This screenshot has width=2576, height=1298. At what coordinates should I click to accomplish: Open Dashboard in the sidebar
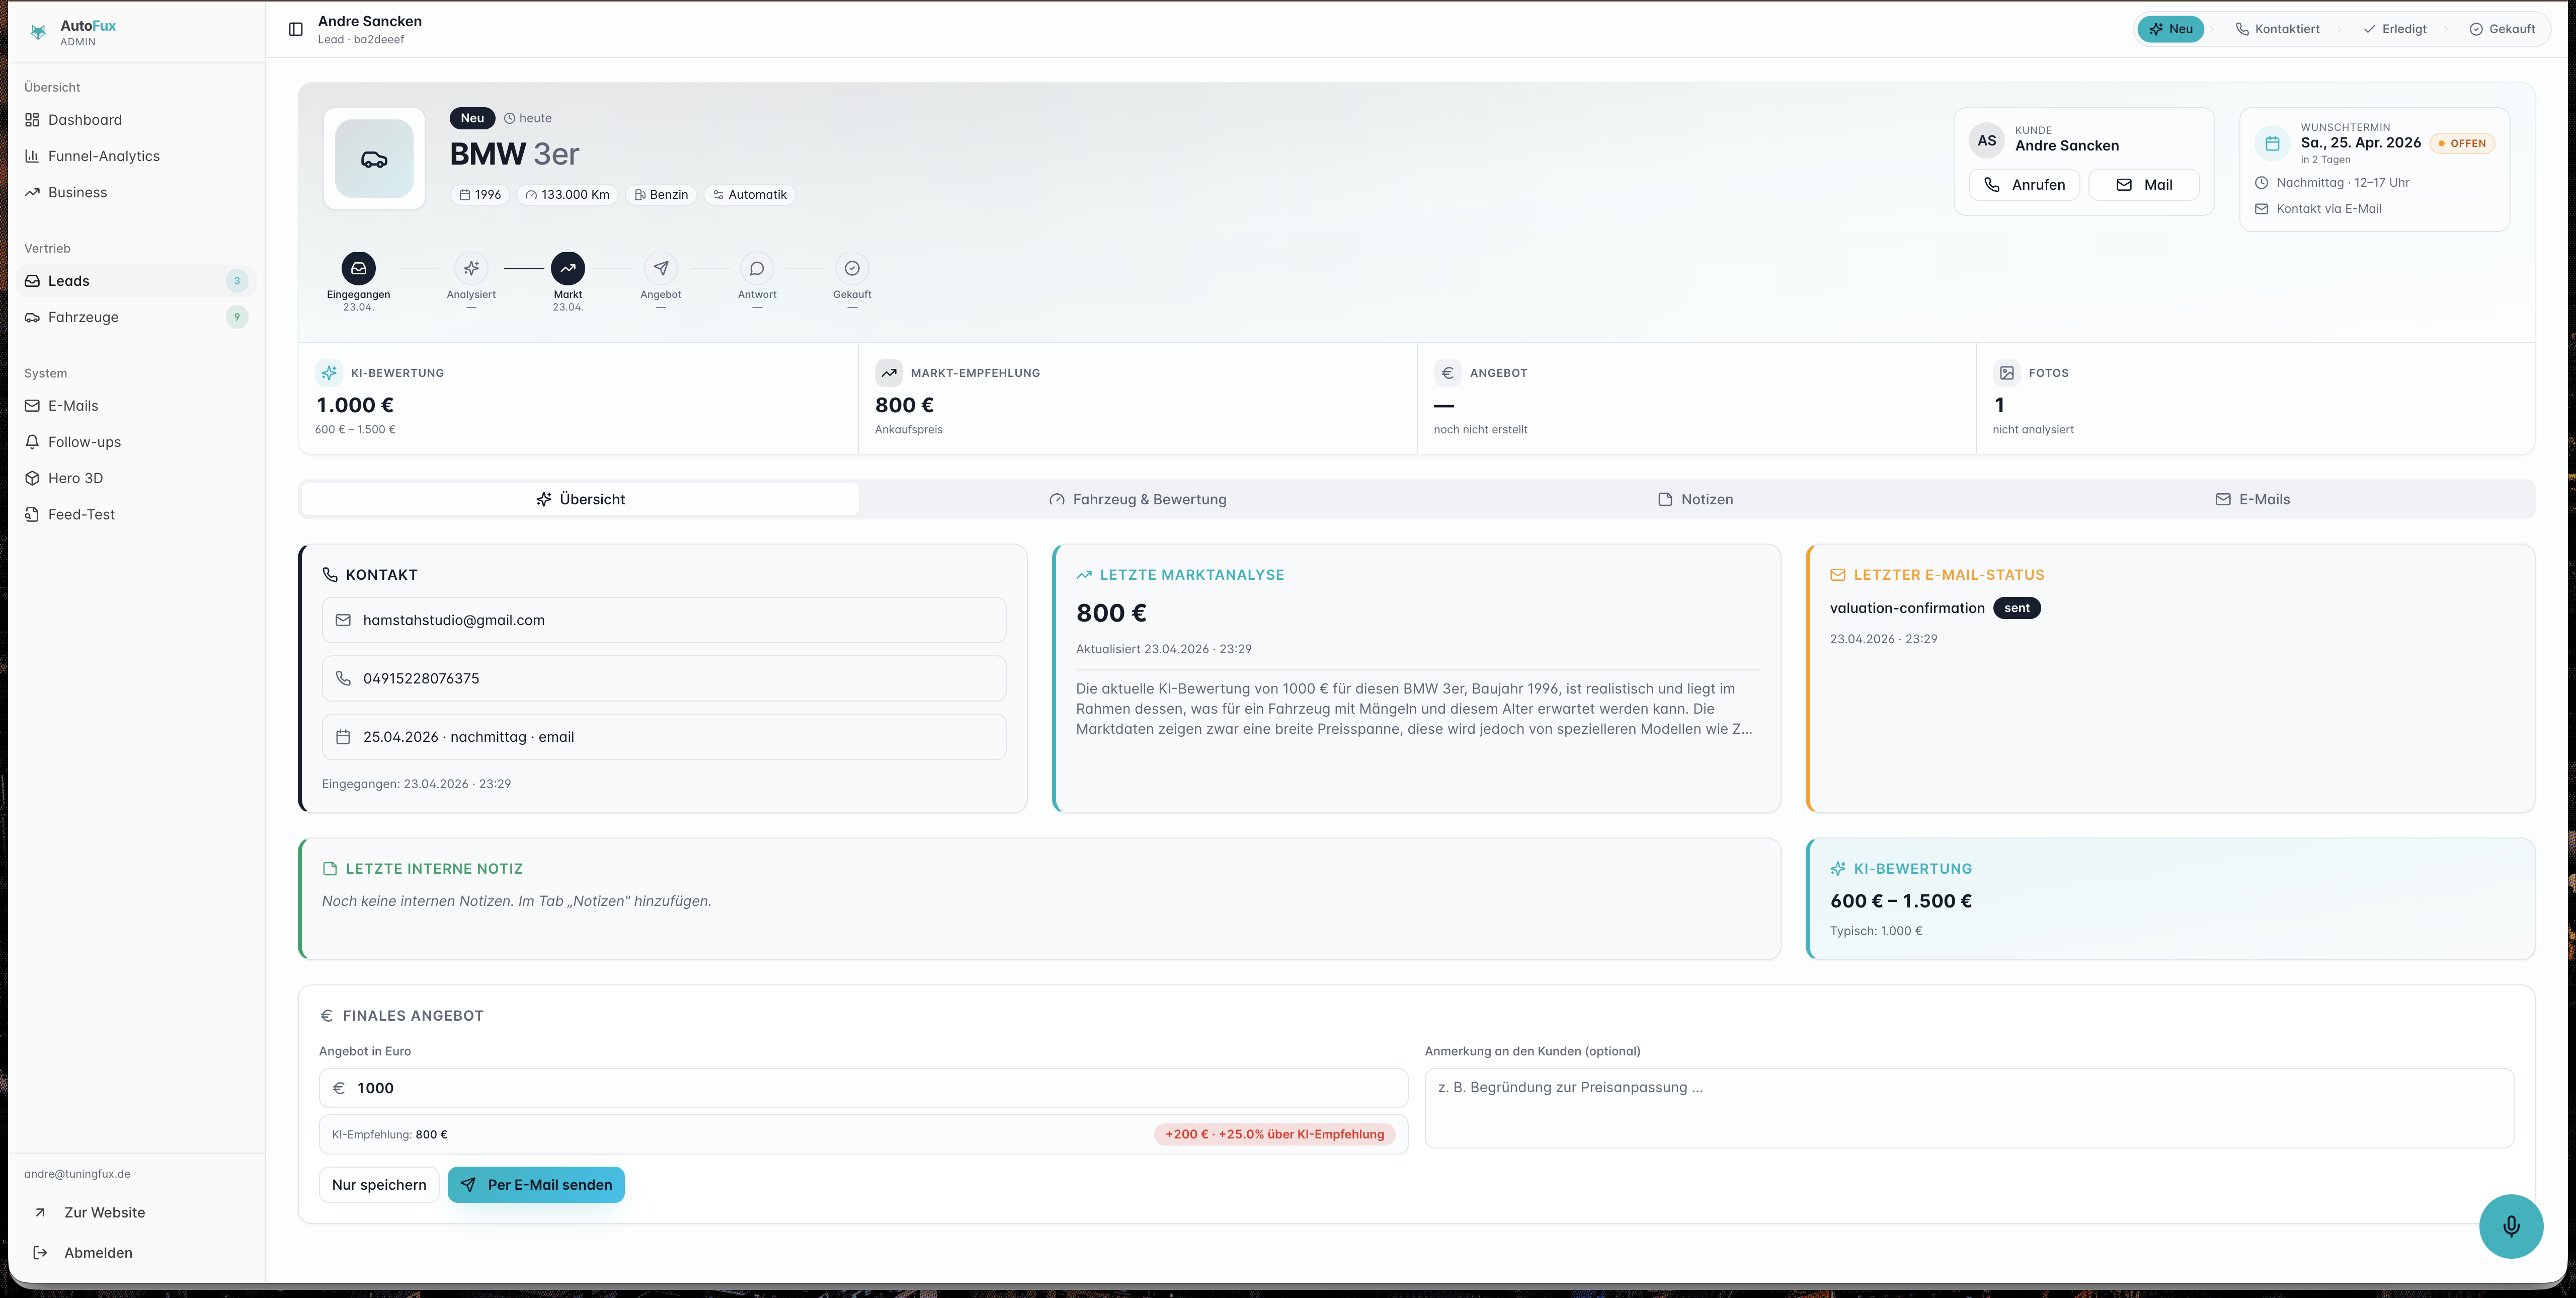pyautogui.click(x=136, y=120)
